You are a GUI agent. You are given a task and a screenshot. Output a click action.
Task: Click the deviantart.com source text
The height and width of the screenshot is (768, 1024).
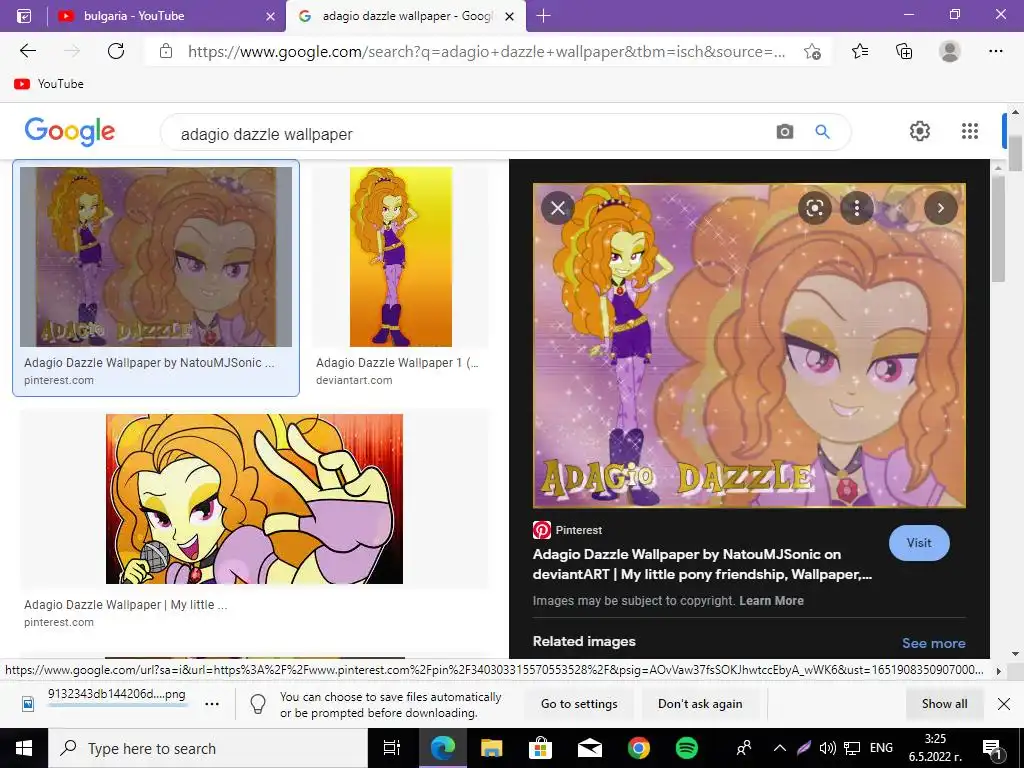point(354,380)
